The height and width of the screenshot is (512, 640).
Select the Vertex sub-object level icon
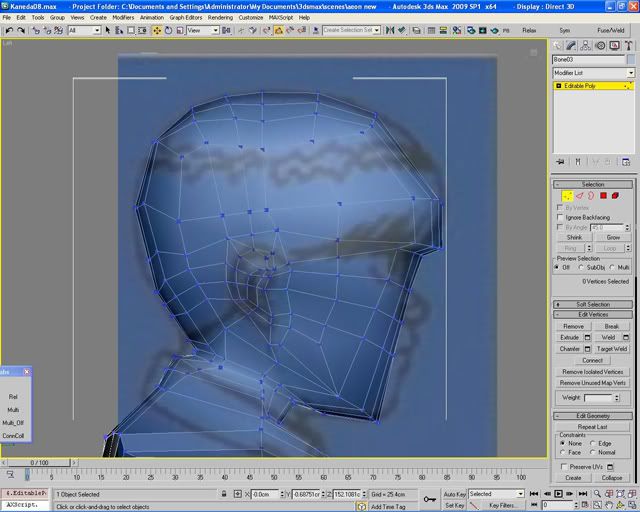point(567,196)
